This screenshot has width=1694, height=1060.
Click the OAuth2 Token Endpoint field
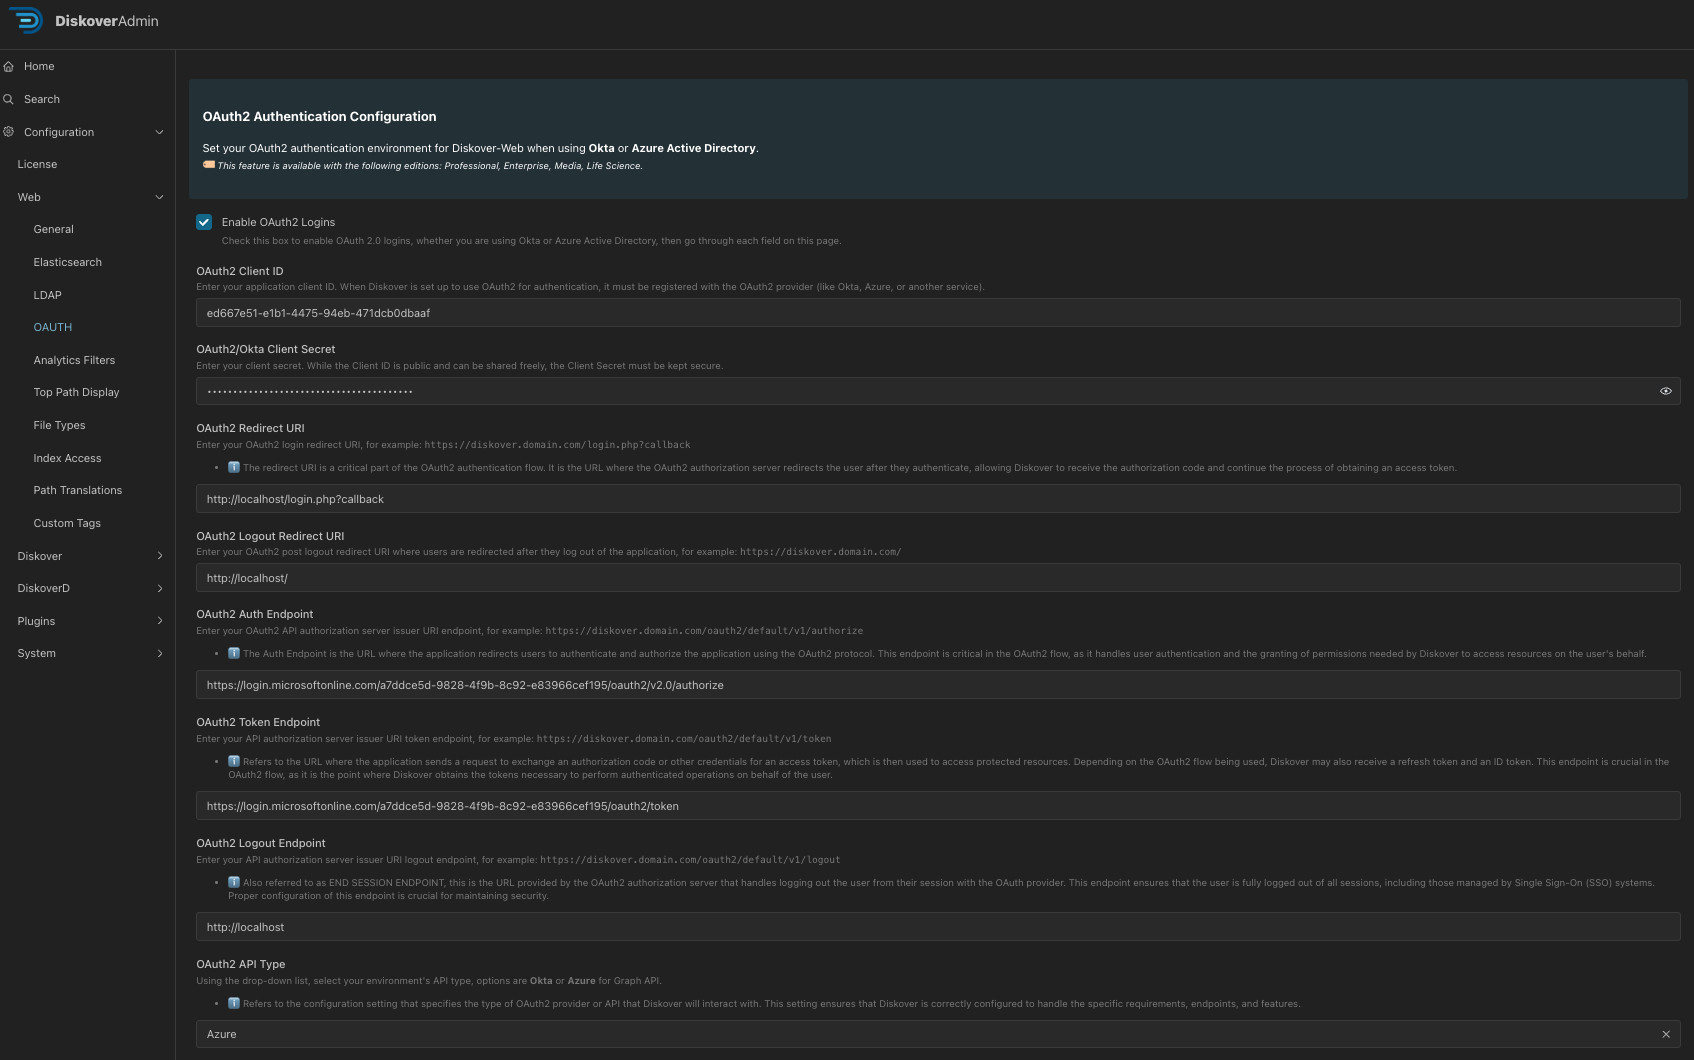click(938, 806)
